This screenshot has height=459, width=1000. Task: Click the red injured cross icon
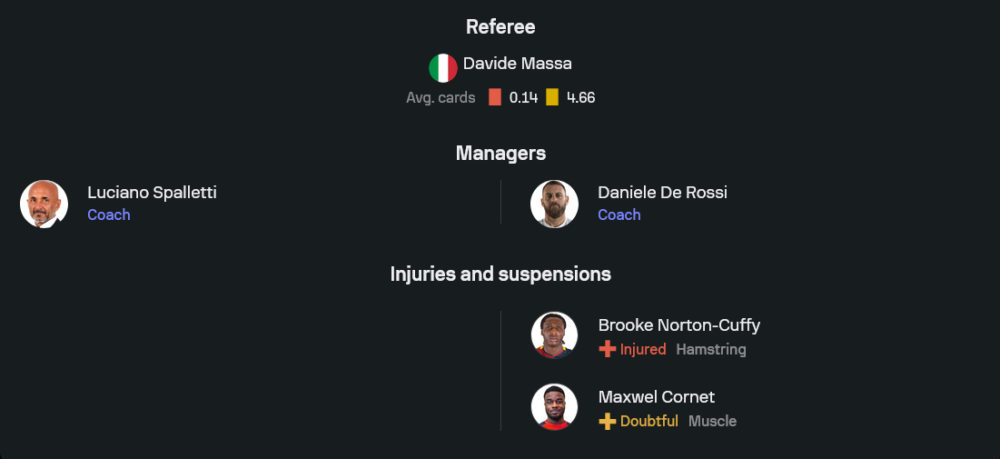pyautogui.click(x=607, y=349)
